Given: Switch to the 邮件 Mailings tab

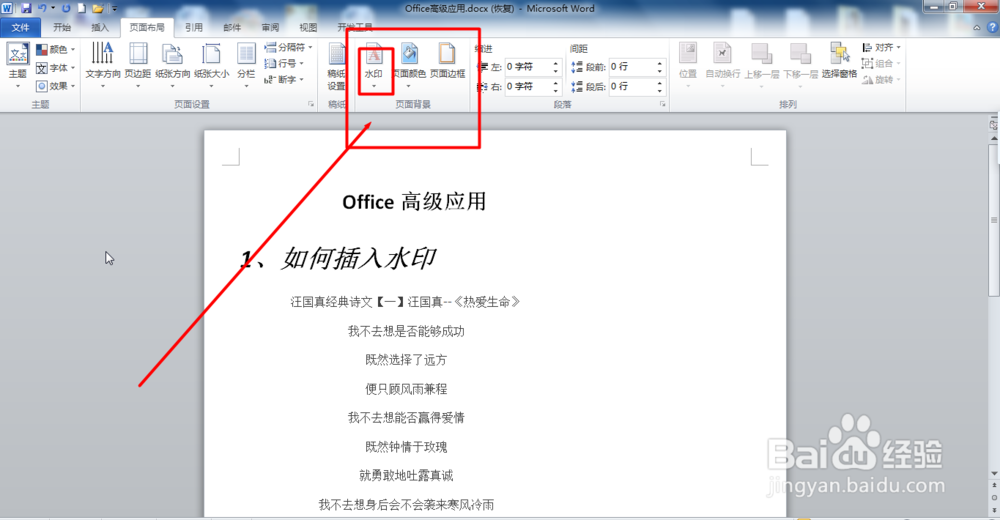Looking at the screenshot, I should [x=232, y=27].
